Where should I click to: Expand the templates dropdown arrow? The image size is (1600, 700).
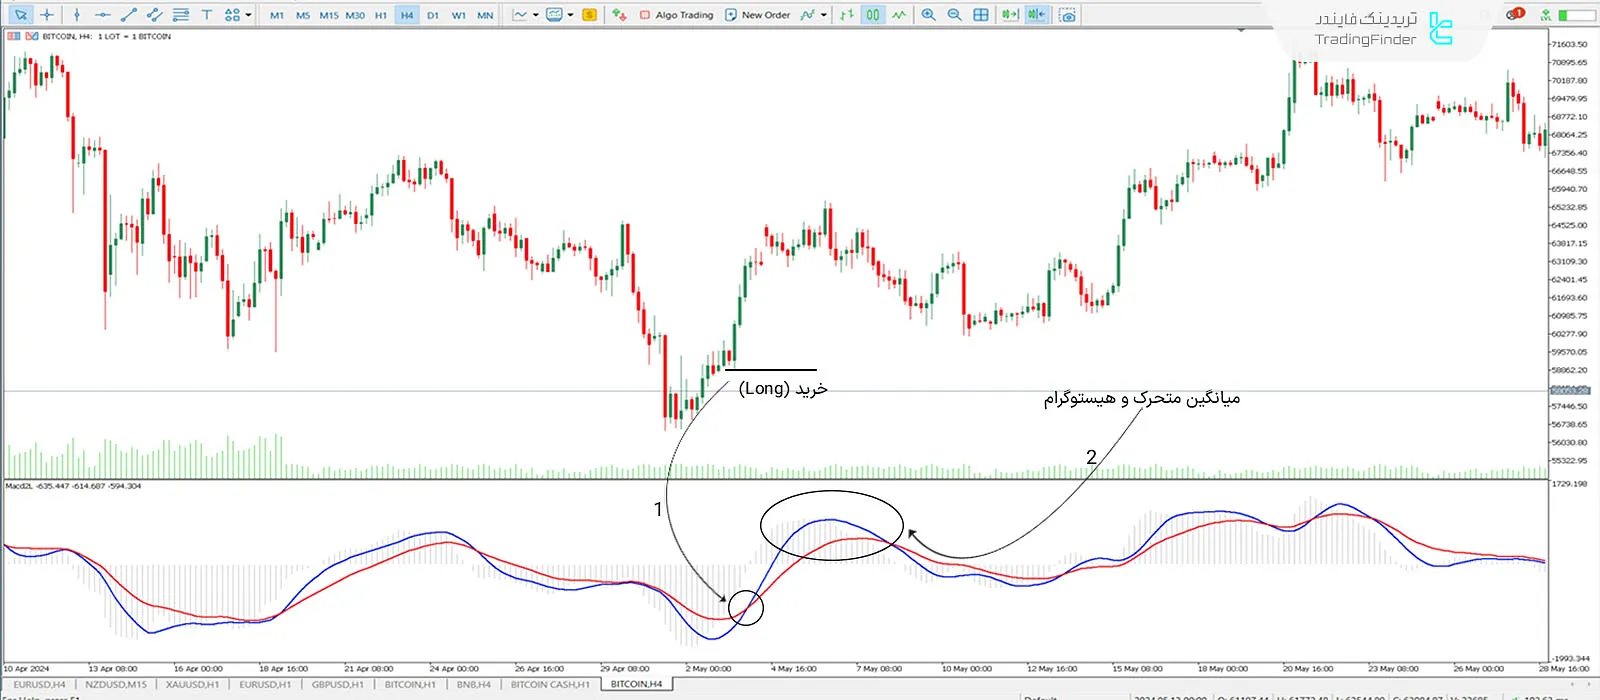[571, 15]
